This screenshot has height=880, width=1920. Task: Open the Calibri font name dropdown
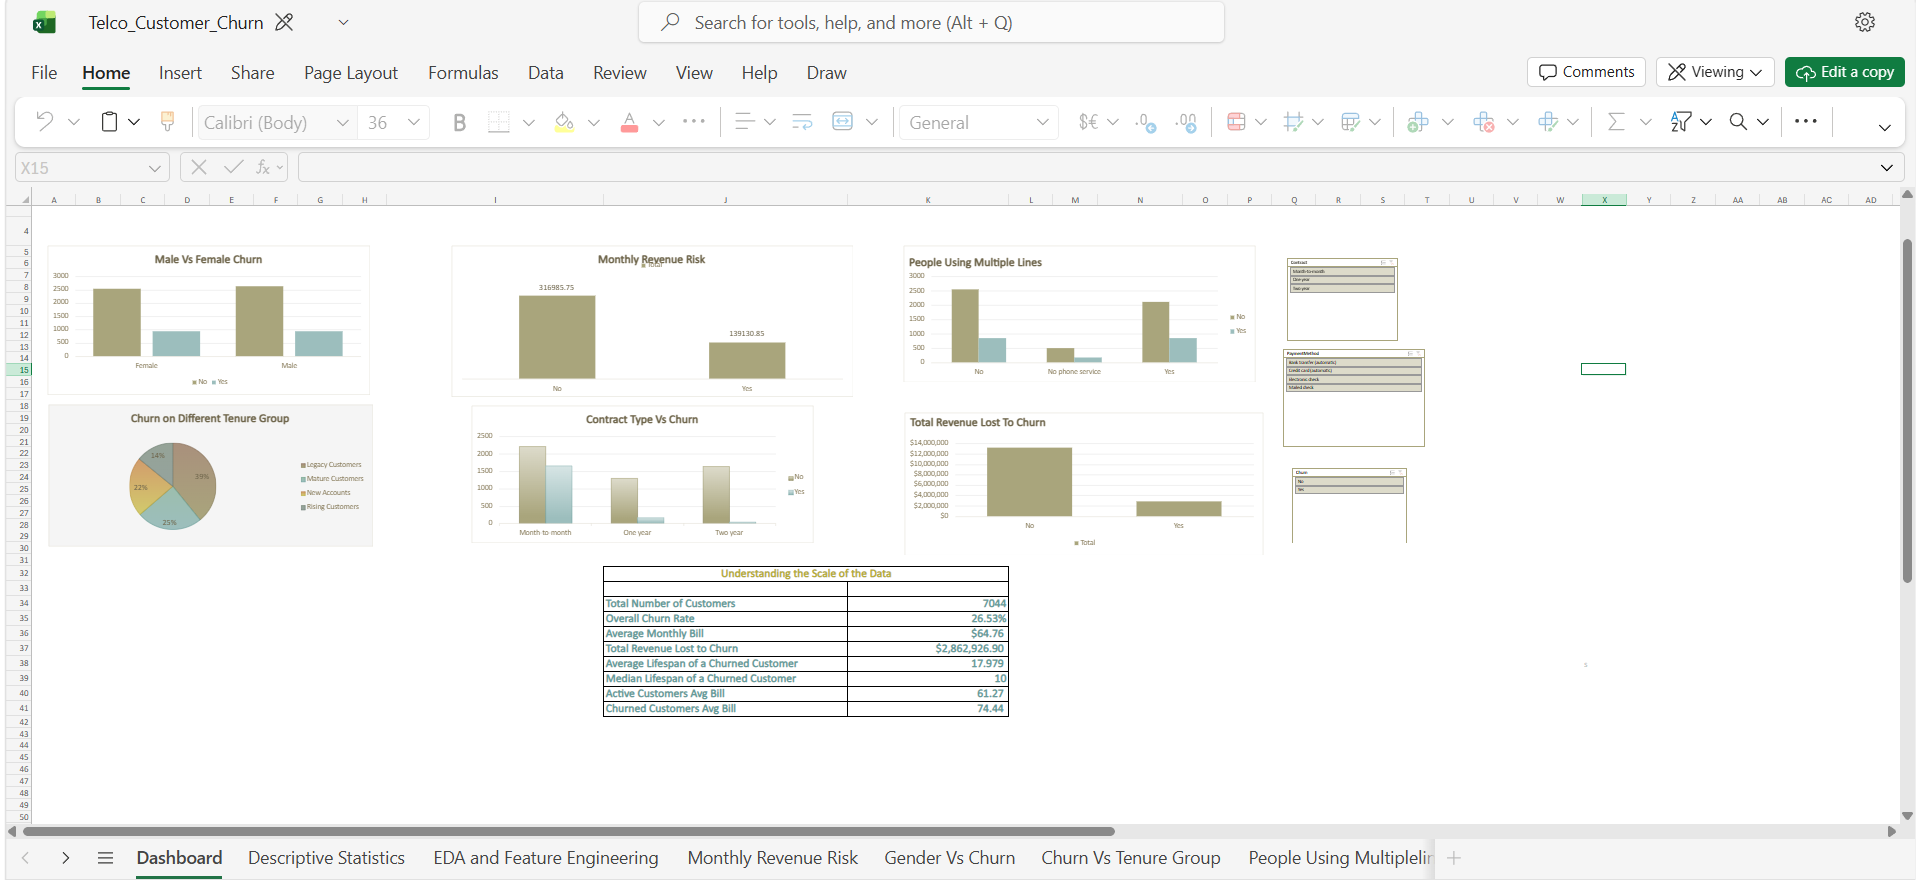tap(342, 122)
